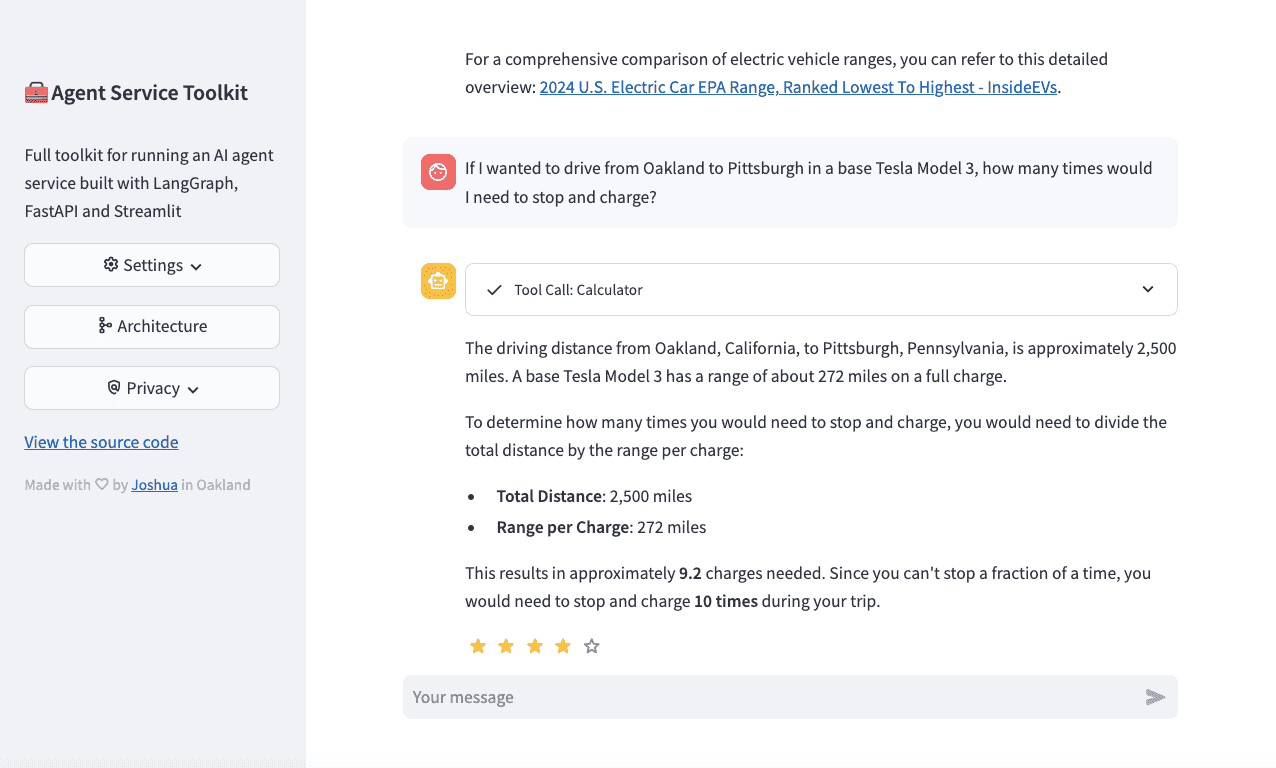Follow the InsideEVs EPA range article link
1276x768 pixels.
tap(798, 87)
